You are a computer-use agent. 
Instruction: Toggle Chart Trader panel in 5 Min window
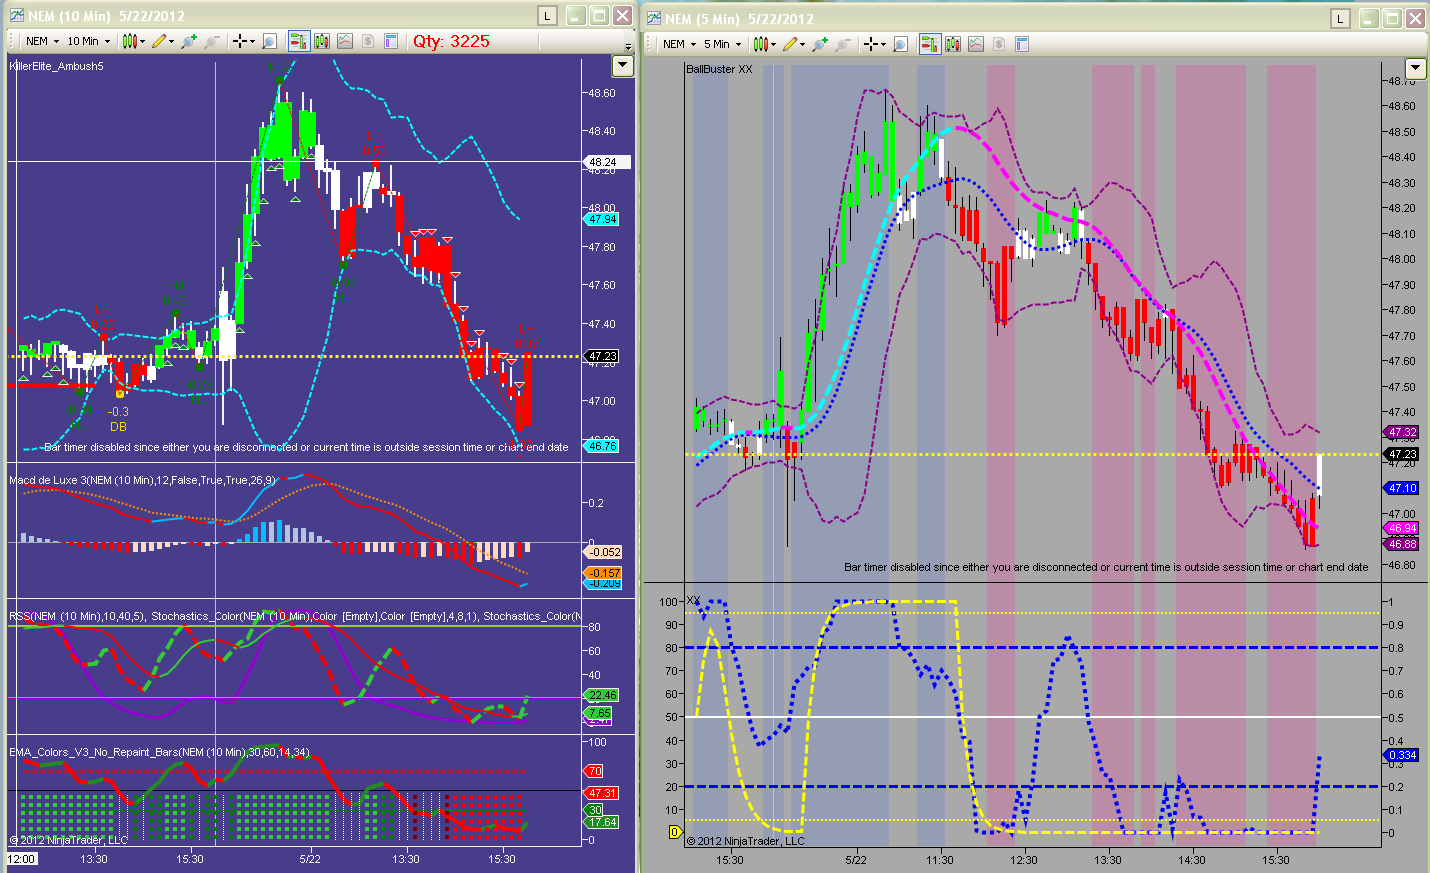point(930,44)
